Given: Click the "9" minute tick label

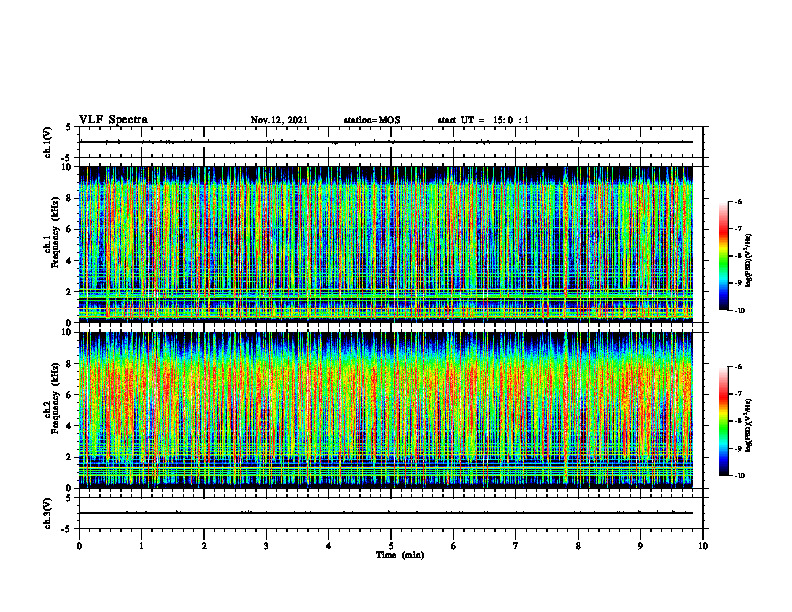Looking at the screenshot, I should (640, 546).
